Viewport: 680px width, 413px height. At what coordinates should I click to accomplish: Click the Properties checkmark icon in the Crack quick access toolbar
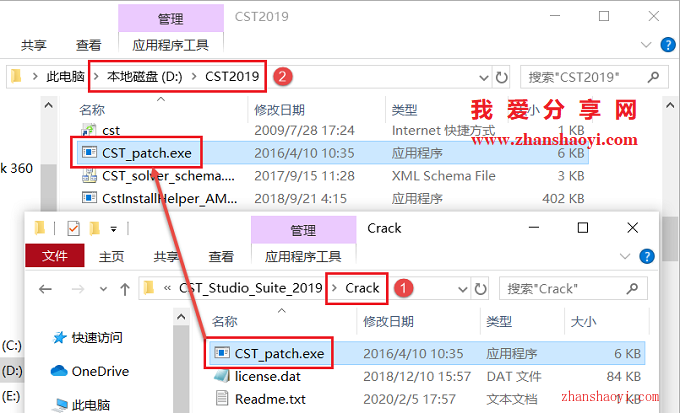(73, 228)
